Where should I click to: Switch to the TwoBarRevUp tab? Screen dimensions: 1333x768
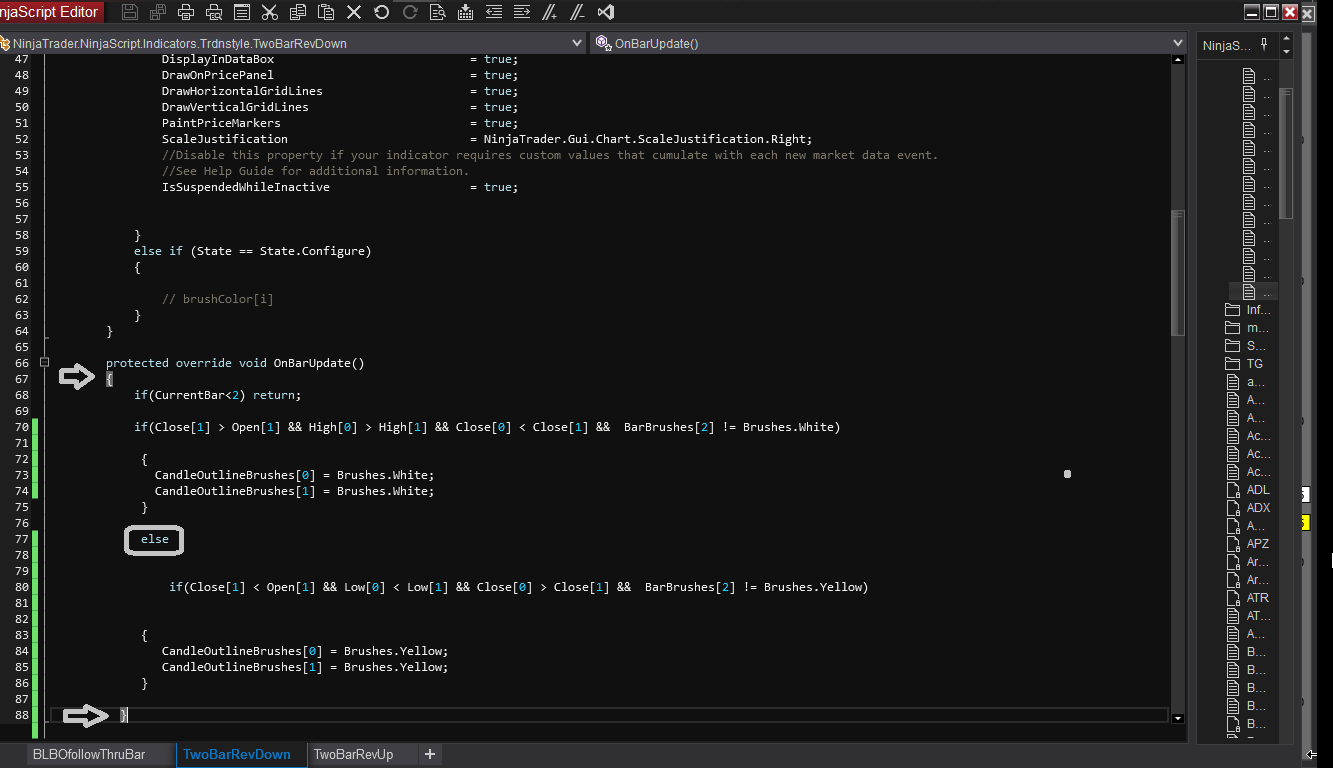(353, 754)
